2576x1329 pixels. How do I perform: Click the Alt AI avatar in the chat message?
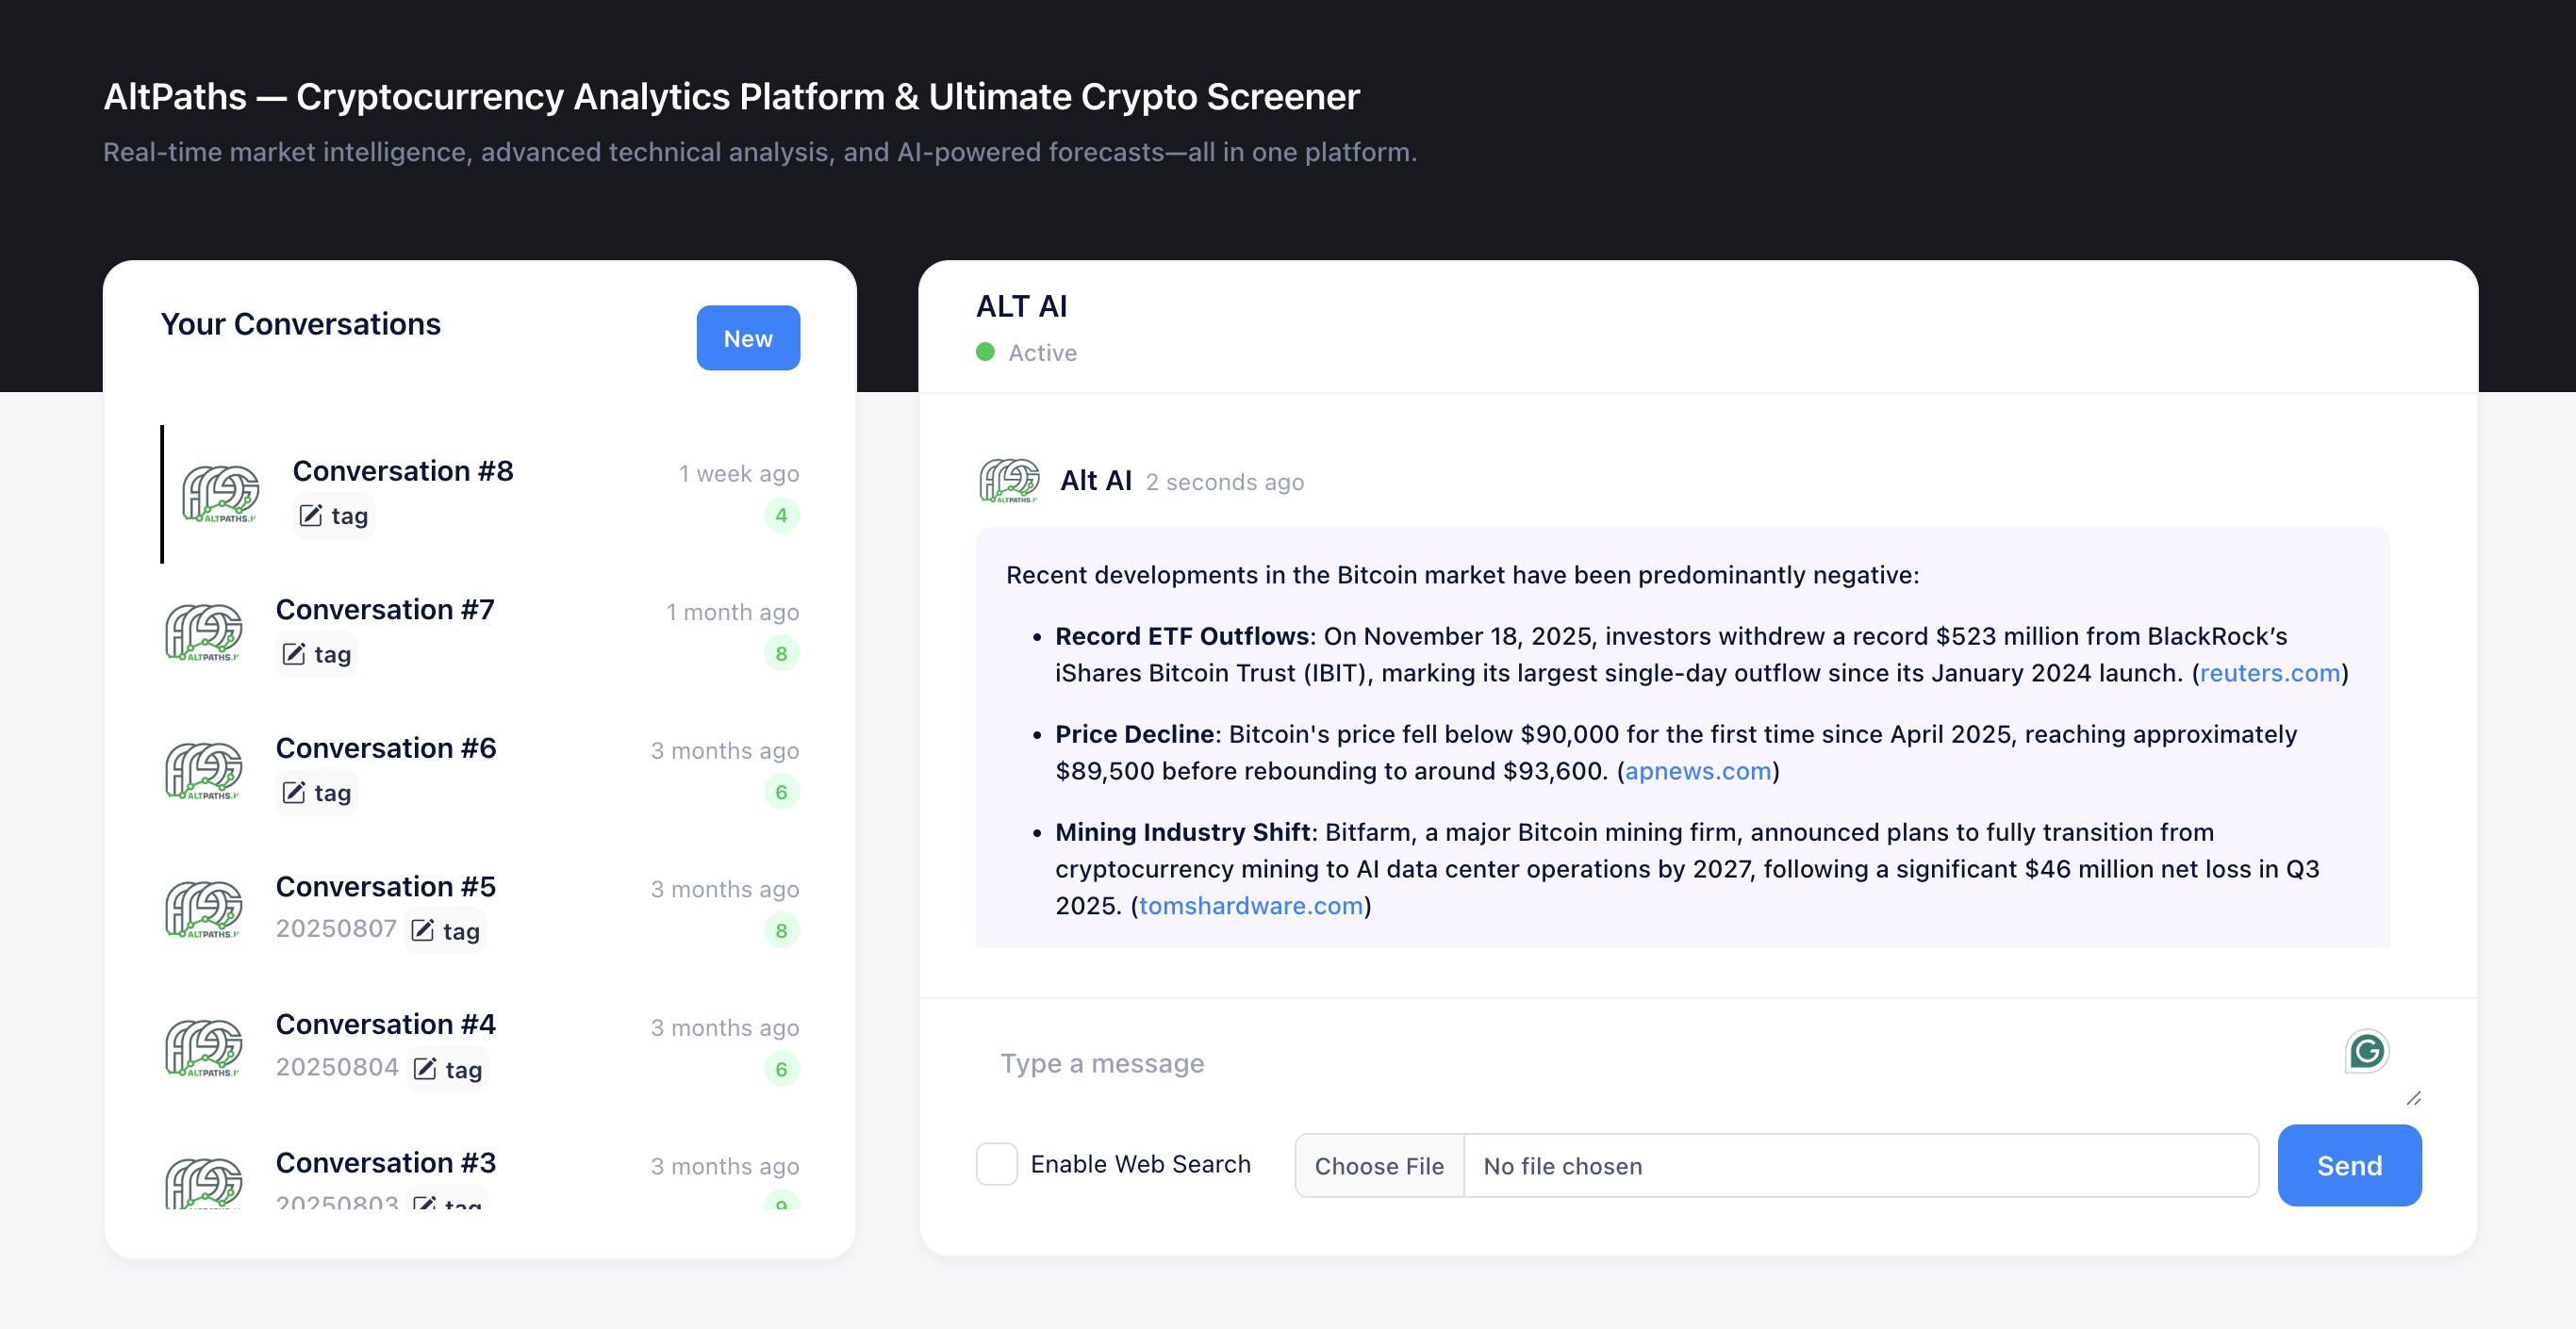(1009, 481)
